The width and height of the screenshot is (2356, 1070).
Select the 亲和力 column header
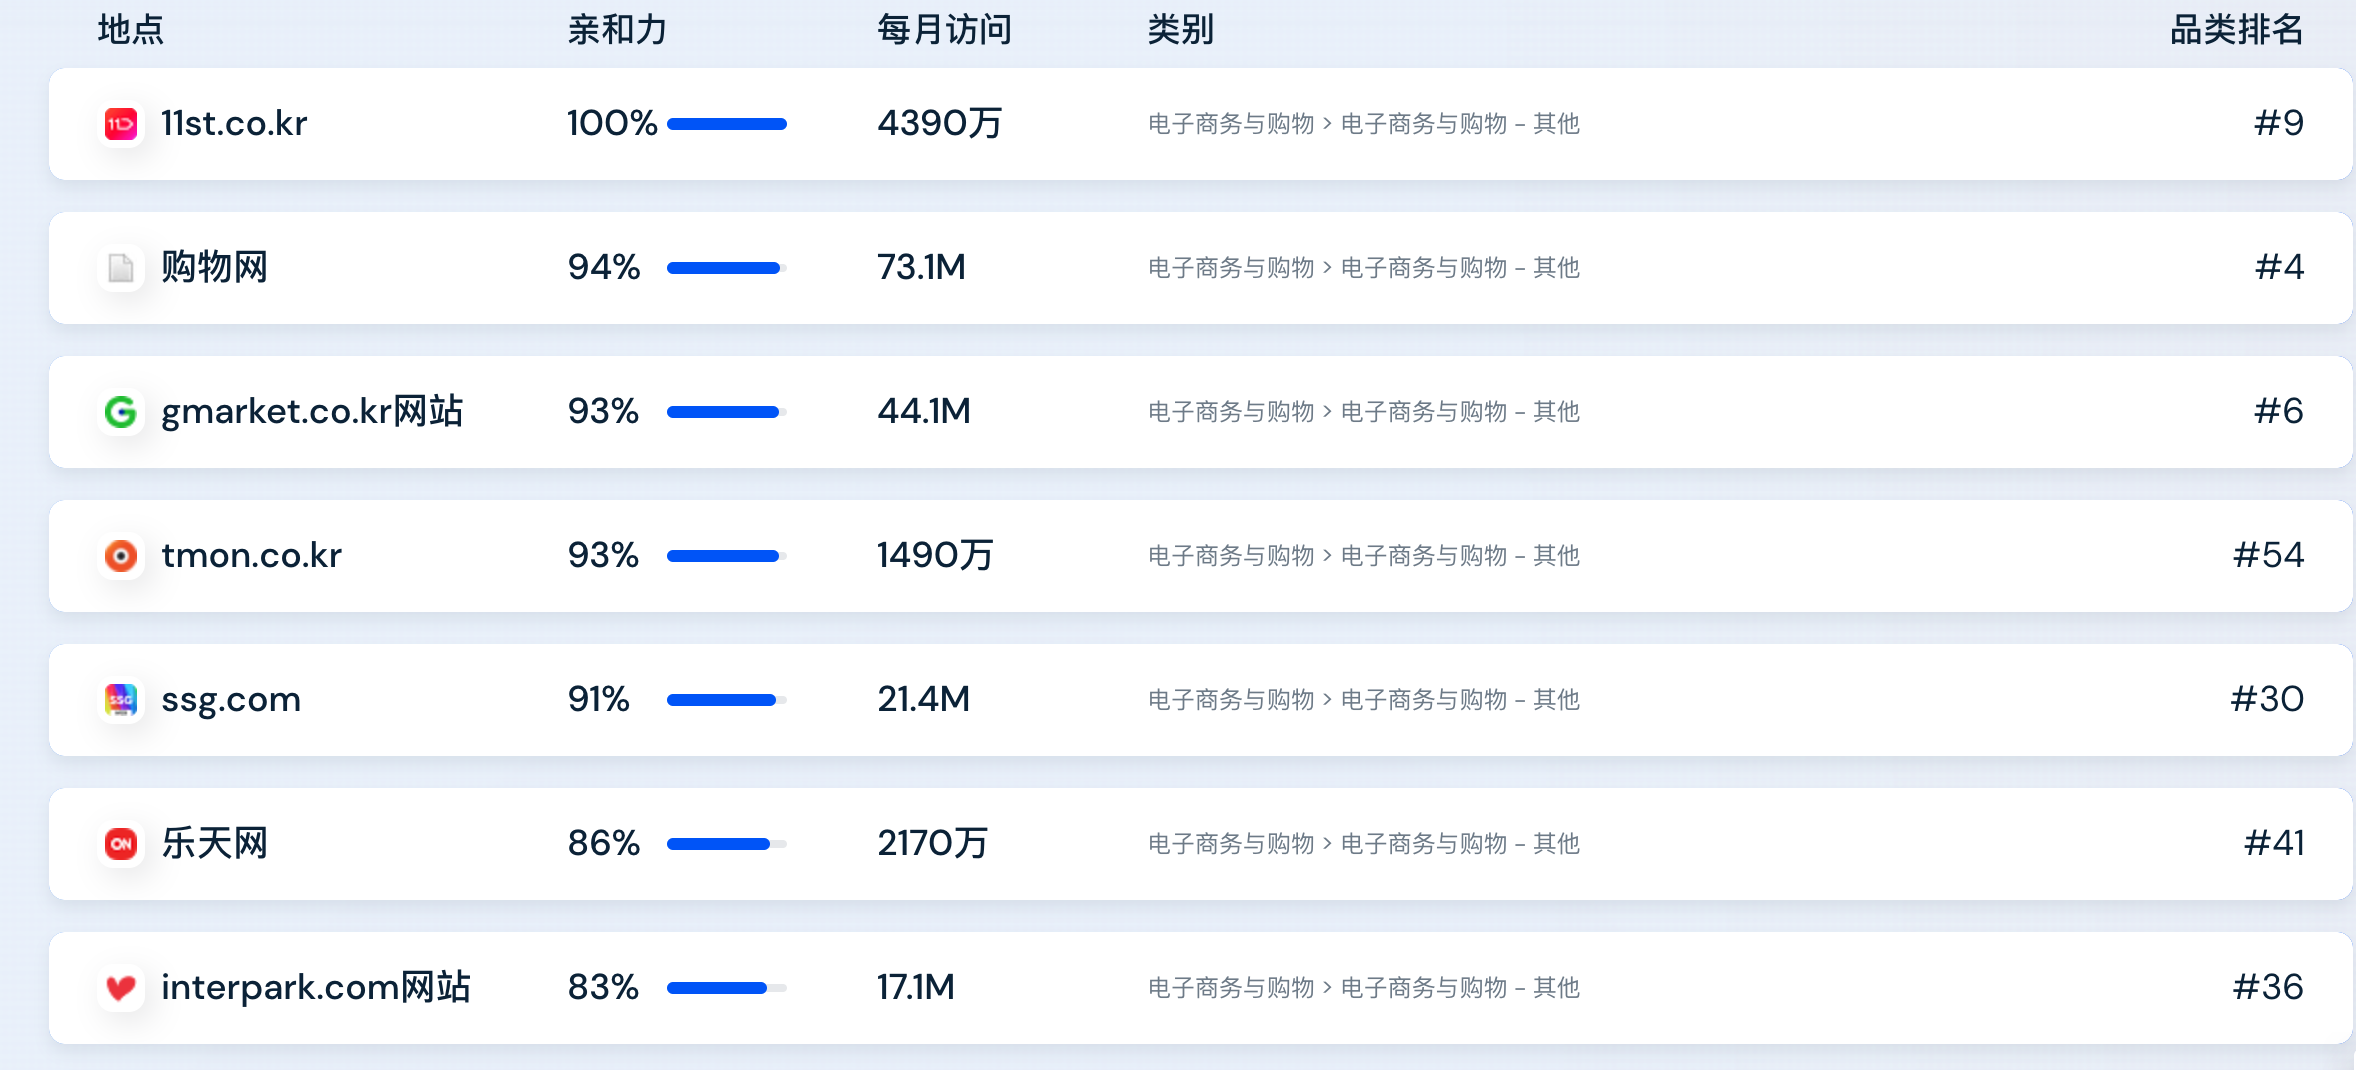617,29
